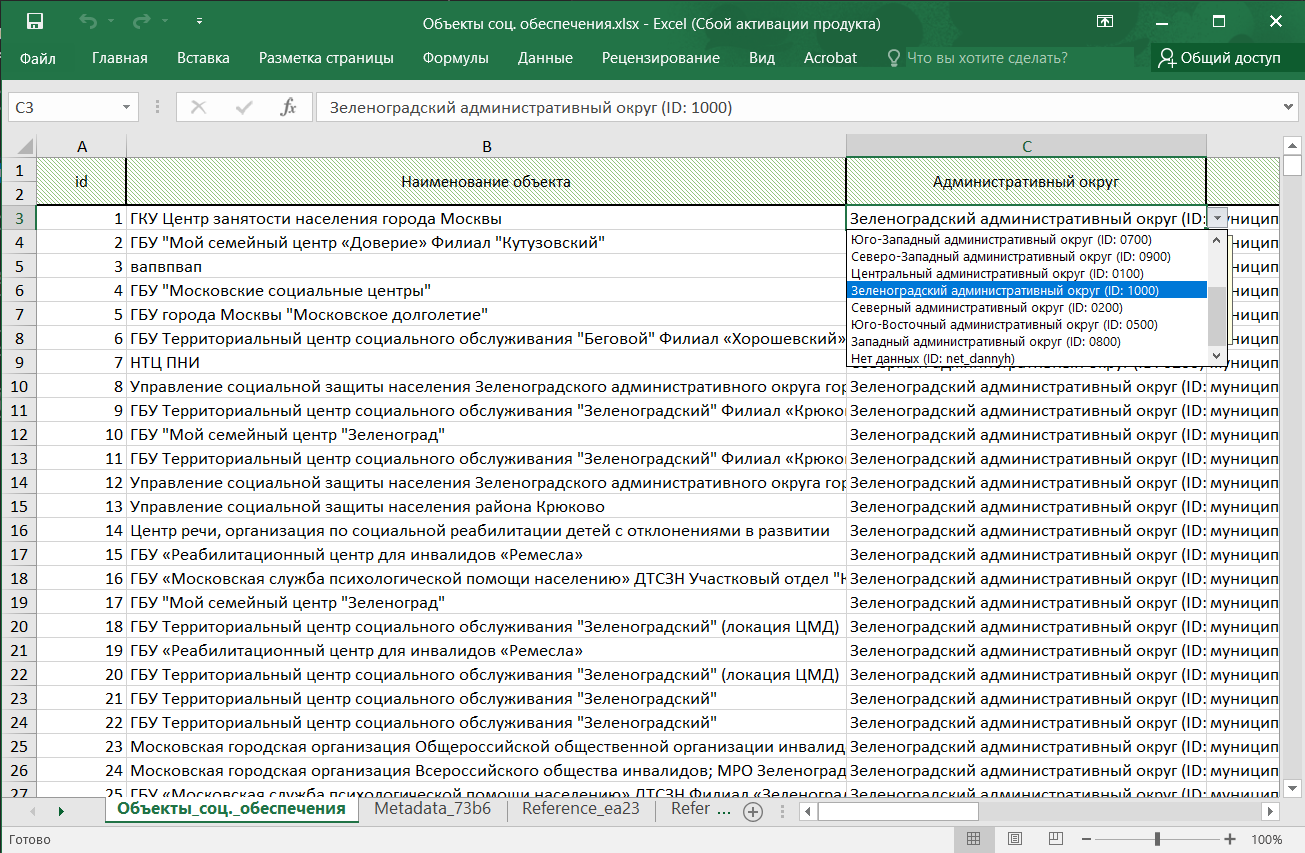Open the Формулы ribbon tab
Viewport: 1305px width, 853px height.
[455, 58]
